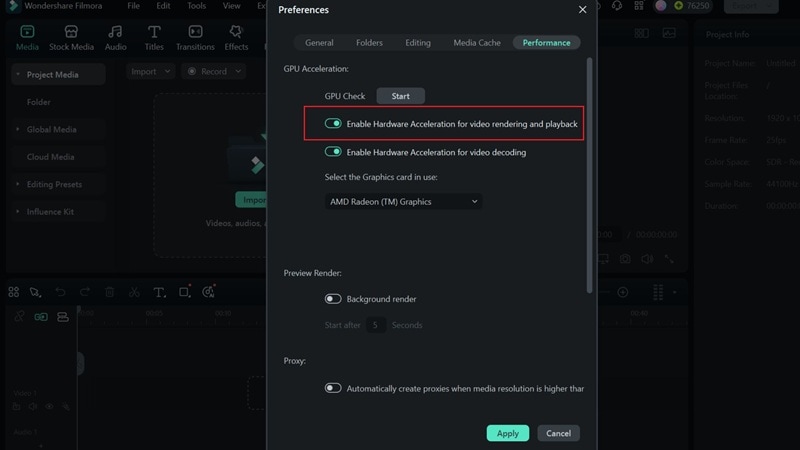Click the undo icon in timeline toolbar
The width and height of the screenshot is (800, 450).
pos(60,292)
